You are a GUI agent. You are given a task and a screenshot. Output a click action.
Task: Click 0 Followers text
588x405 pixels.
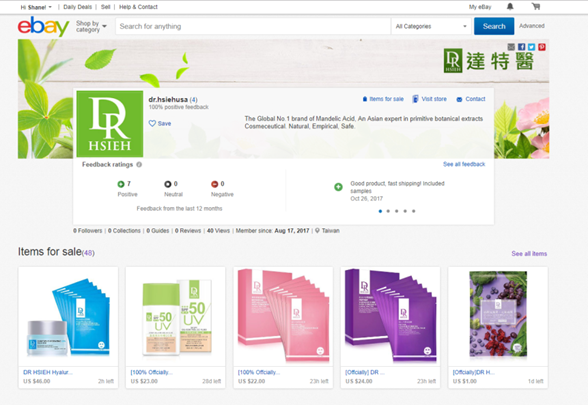click(88, 231)
